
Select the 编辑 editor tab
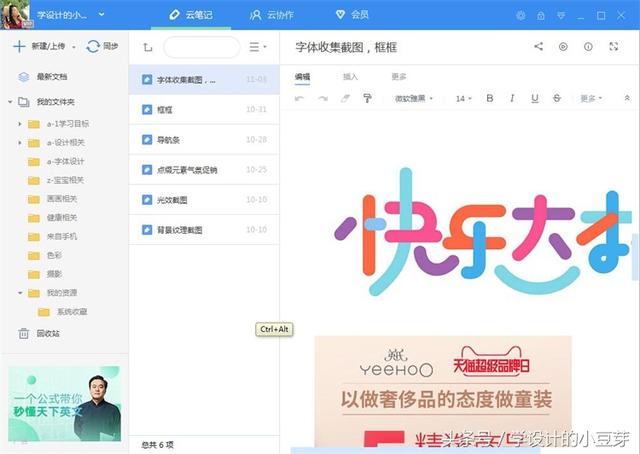[302, 77]
